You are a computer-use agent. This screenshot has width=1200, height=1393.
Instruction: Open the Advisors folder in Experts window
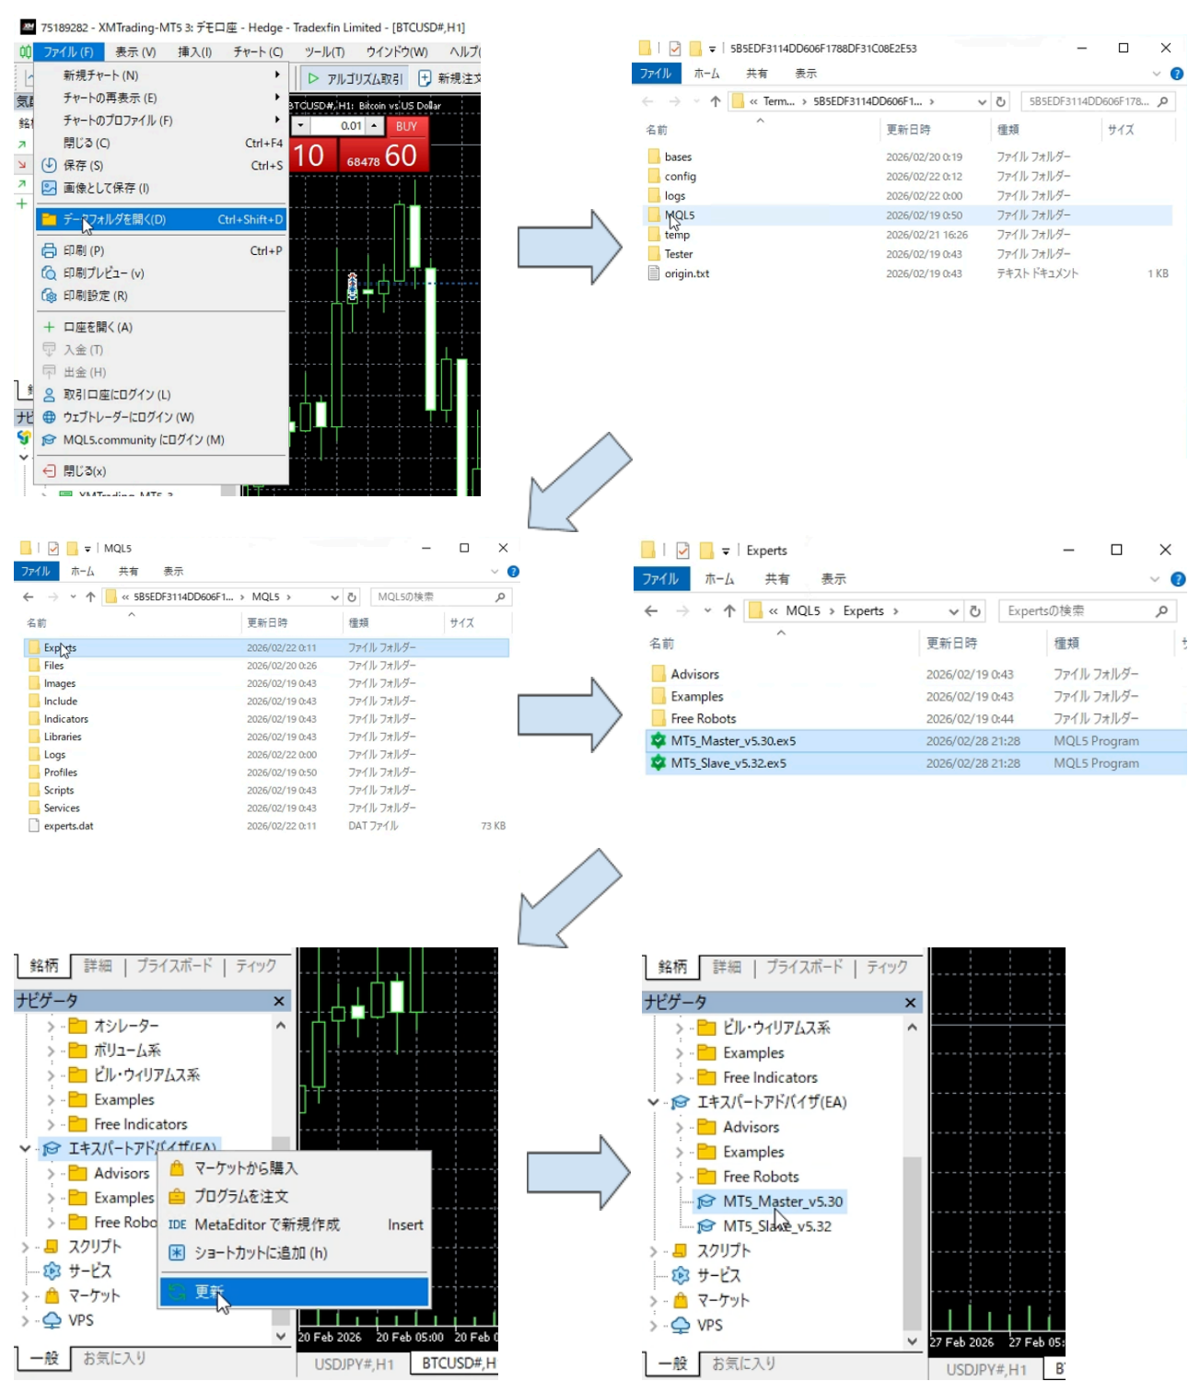coord(694,675)
